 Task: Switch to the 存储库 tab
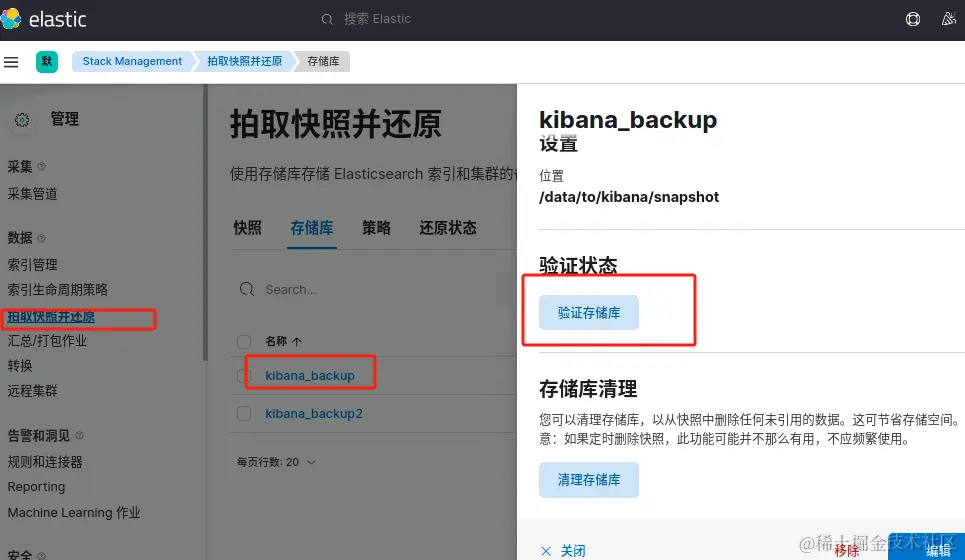(x=312, y=228)
